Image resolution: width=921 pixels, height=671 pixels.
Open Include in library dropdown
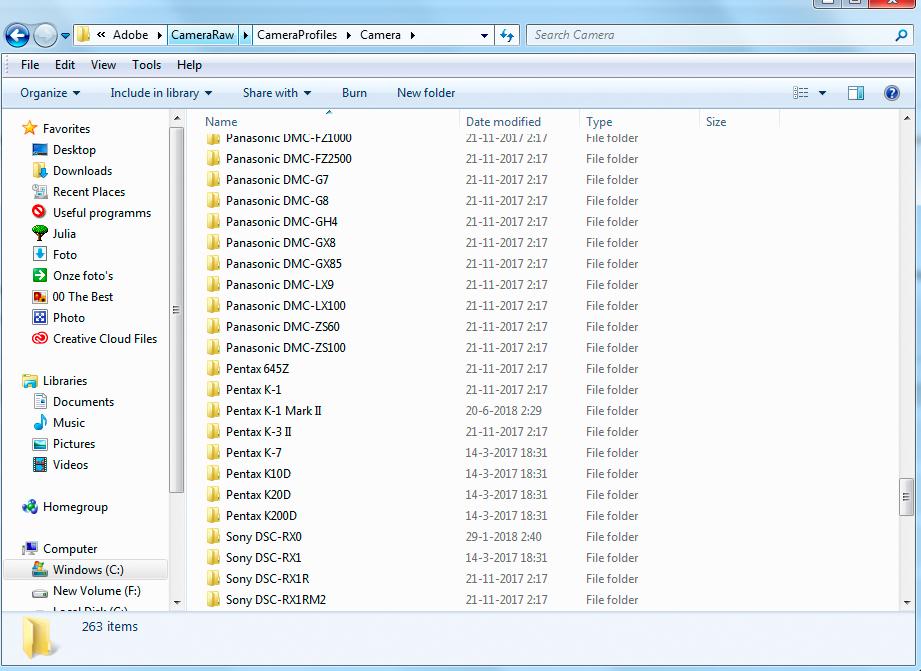coord(161,93)
